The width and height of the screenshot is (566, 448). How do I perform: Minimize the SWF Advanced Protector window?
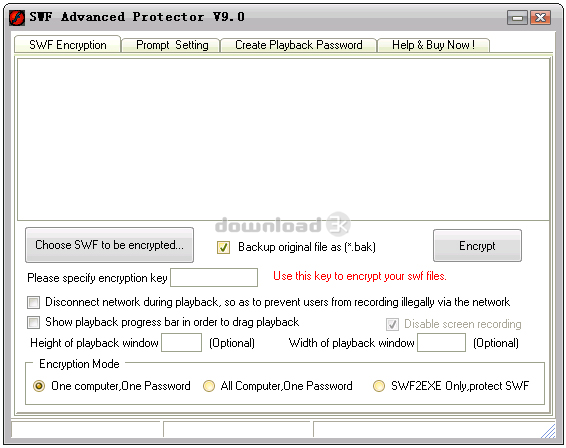pos(517,17)
